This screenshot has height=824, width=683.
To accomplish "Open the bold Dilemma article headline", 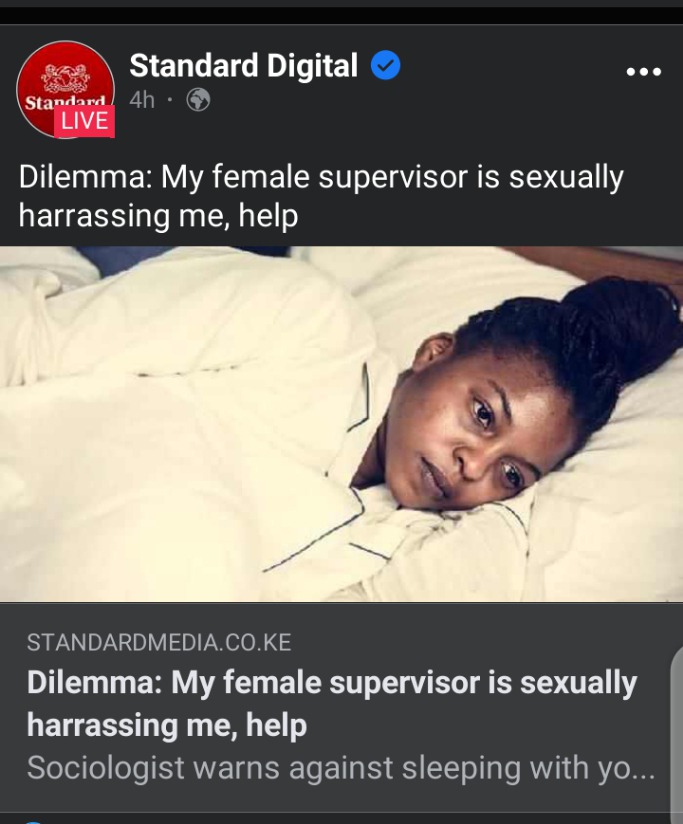I will click(x=332, y=704).
